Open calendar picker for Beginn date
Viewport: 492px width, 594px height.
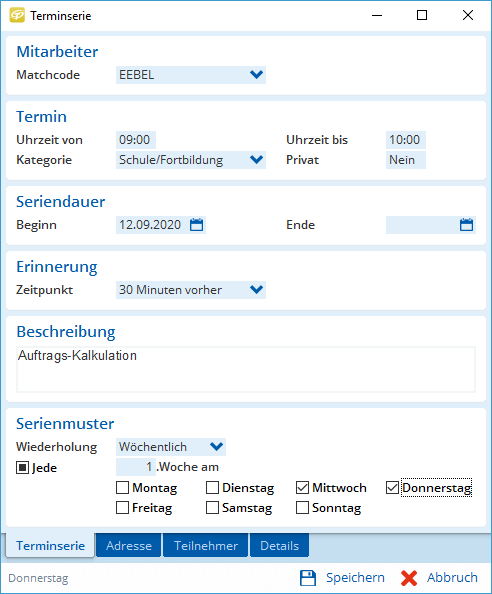(197, 225)
